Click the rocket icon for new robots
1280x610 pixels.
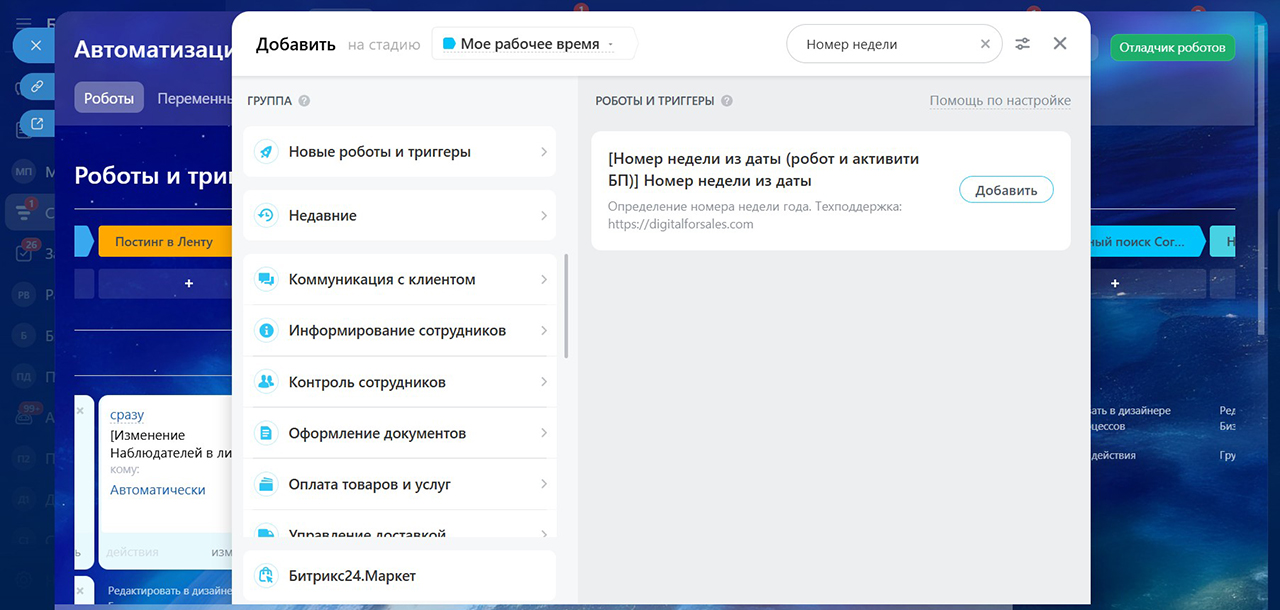266,152
